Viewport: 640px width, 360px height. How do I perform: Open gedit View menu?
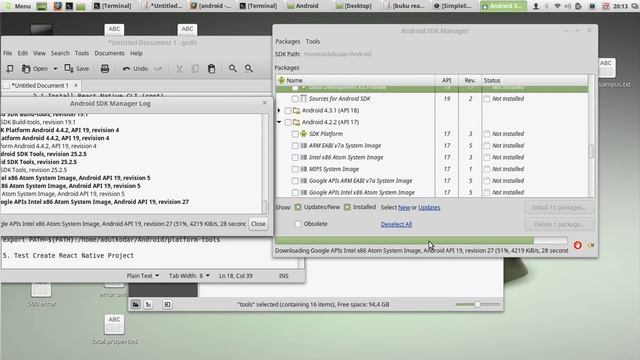click(39, 53)
